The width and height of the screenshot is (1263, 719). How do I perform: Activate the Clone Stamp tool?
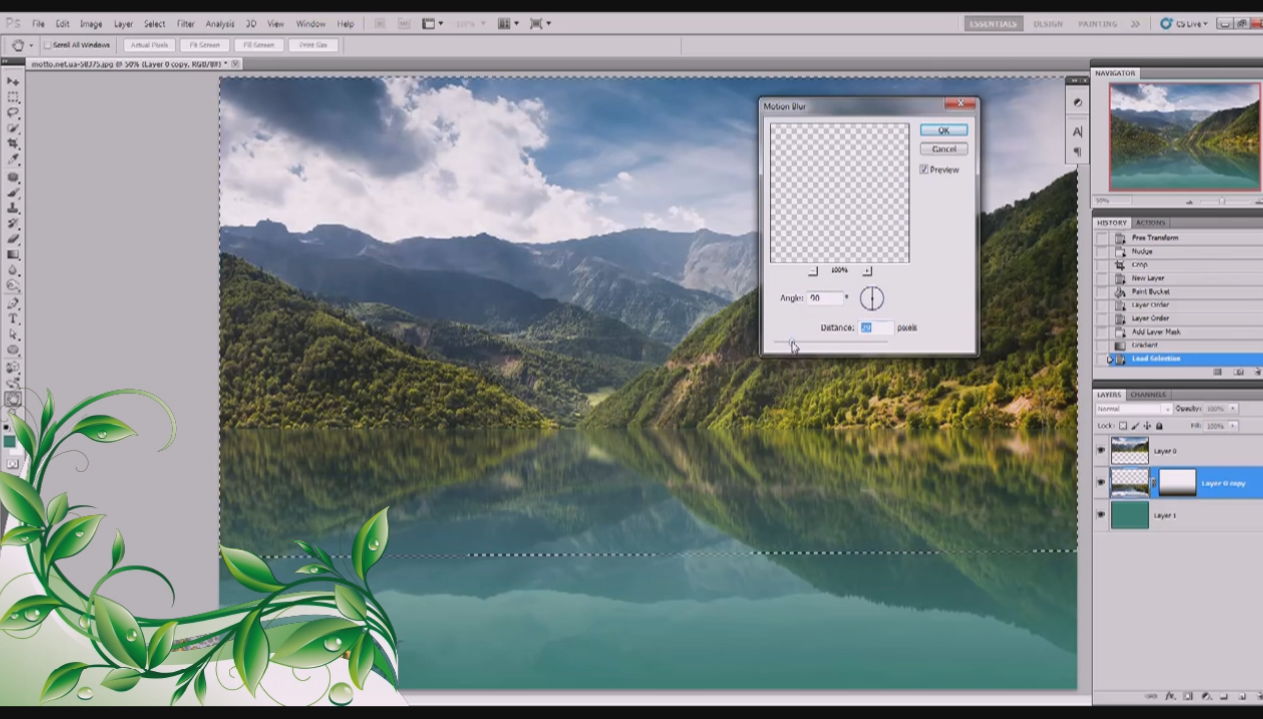pos(13,207)
